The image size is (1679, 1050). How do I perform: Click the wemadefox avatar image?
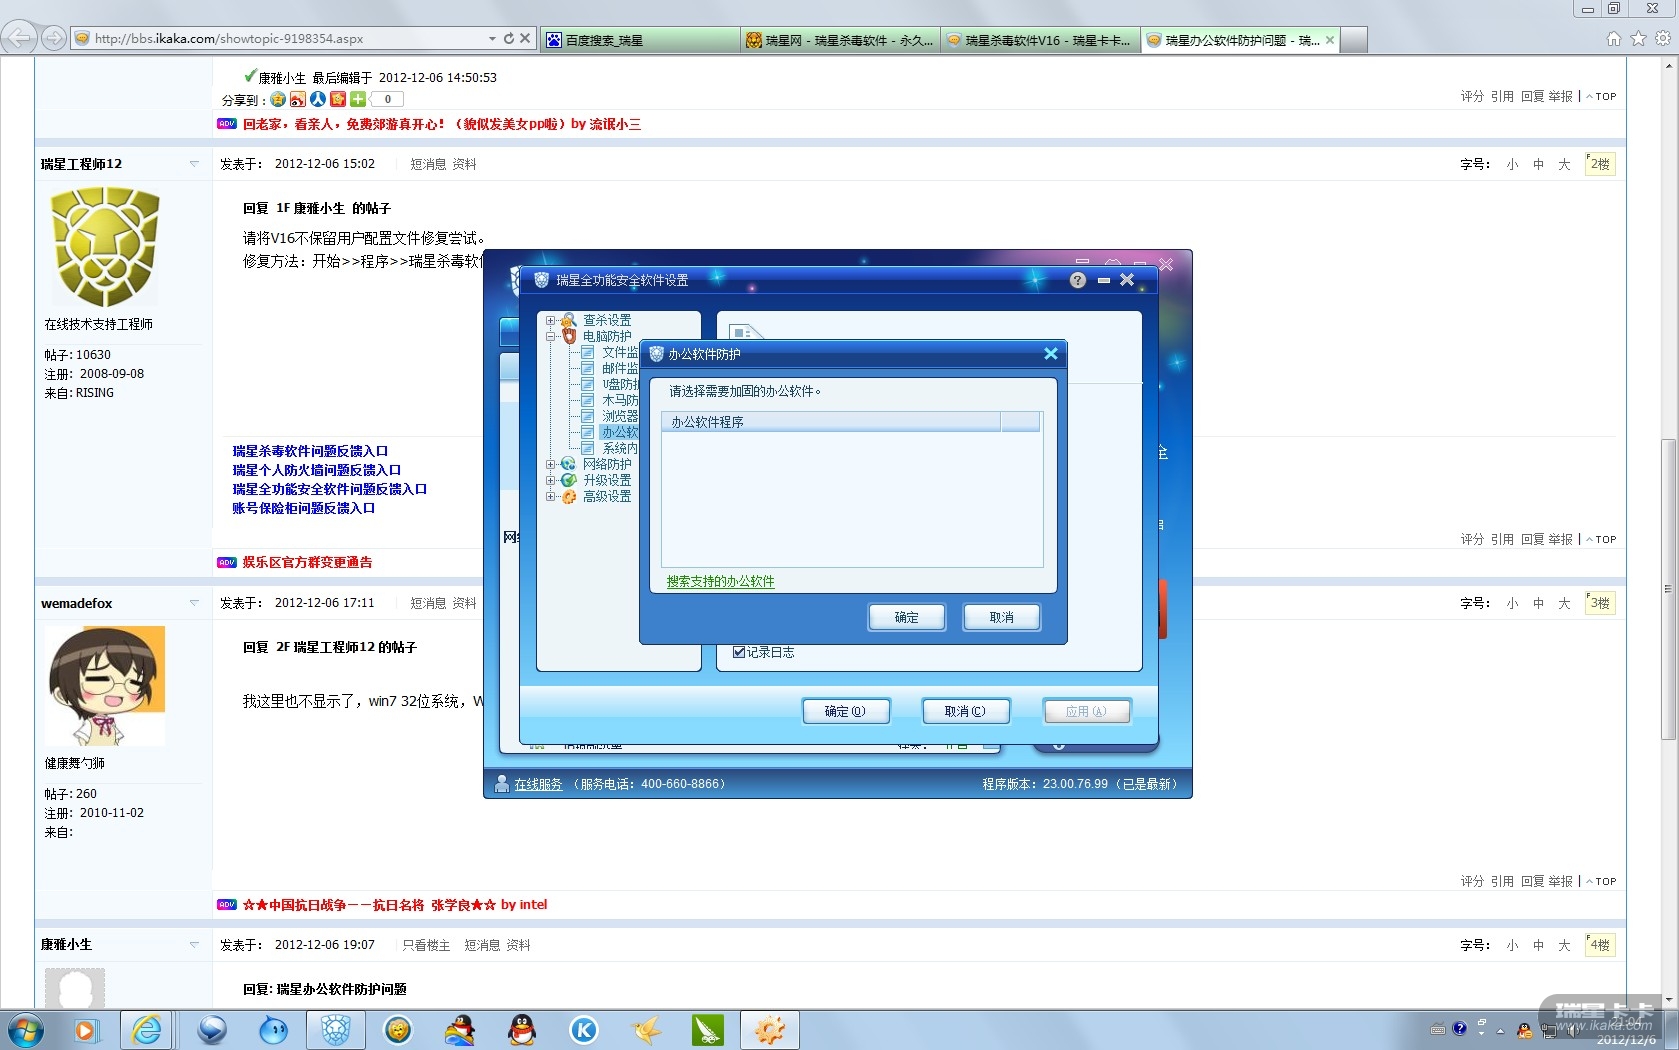pyautogui.click(x=106, y=685)
